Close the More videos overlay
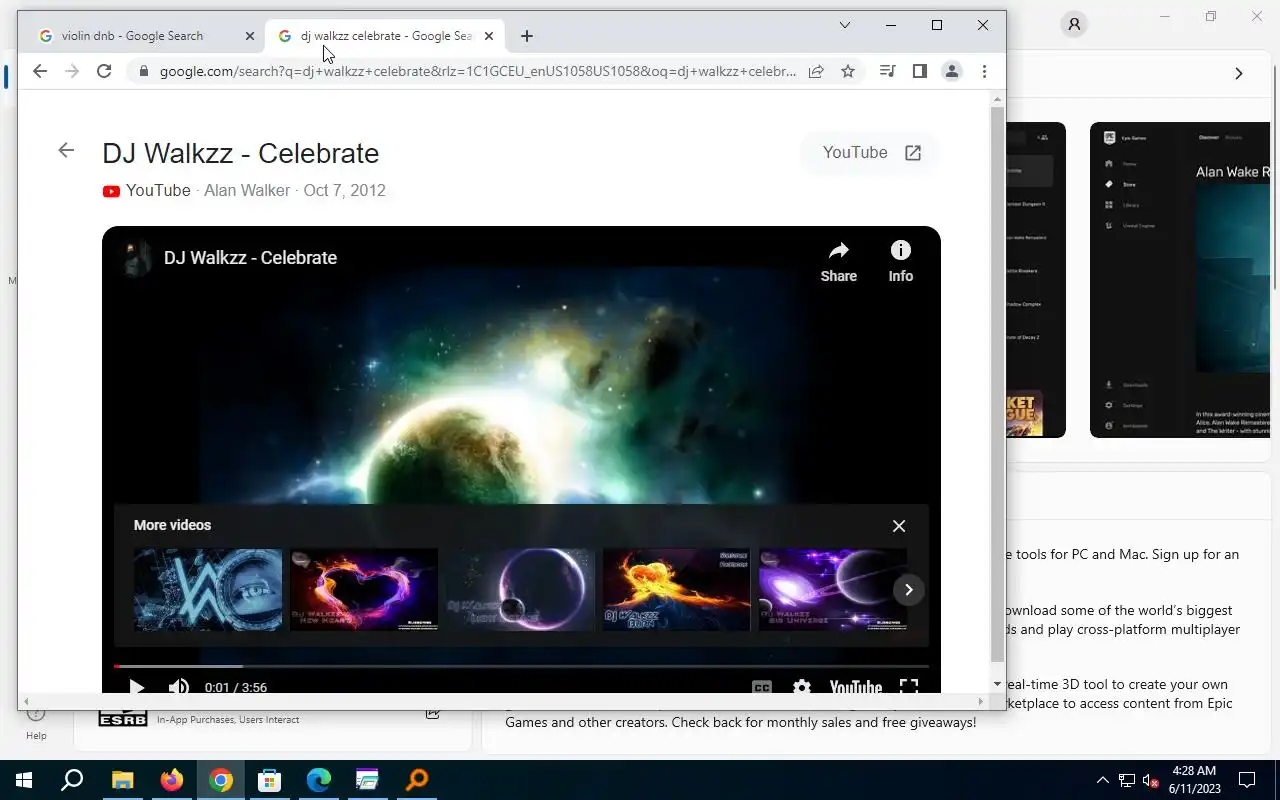 click(899, 526)
